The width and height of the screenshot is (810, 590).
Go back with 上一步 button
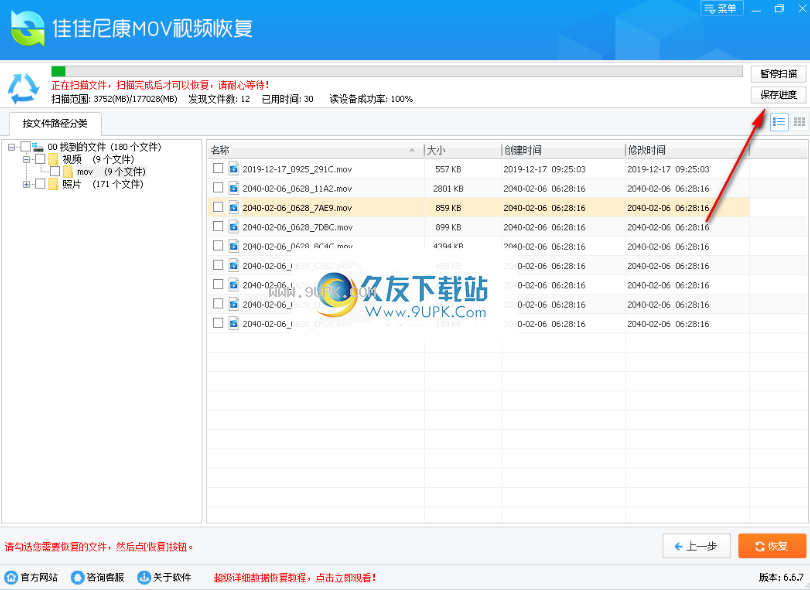tap(696, 546)
